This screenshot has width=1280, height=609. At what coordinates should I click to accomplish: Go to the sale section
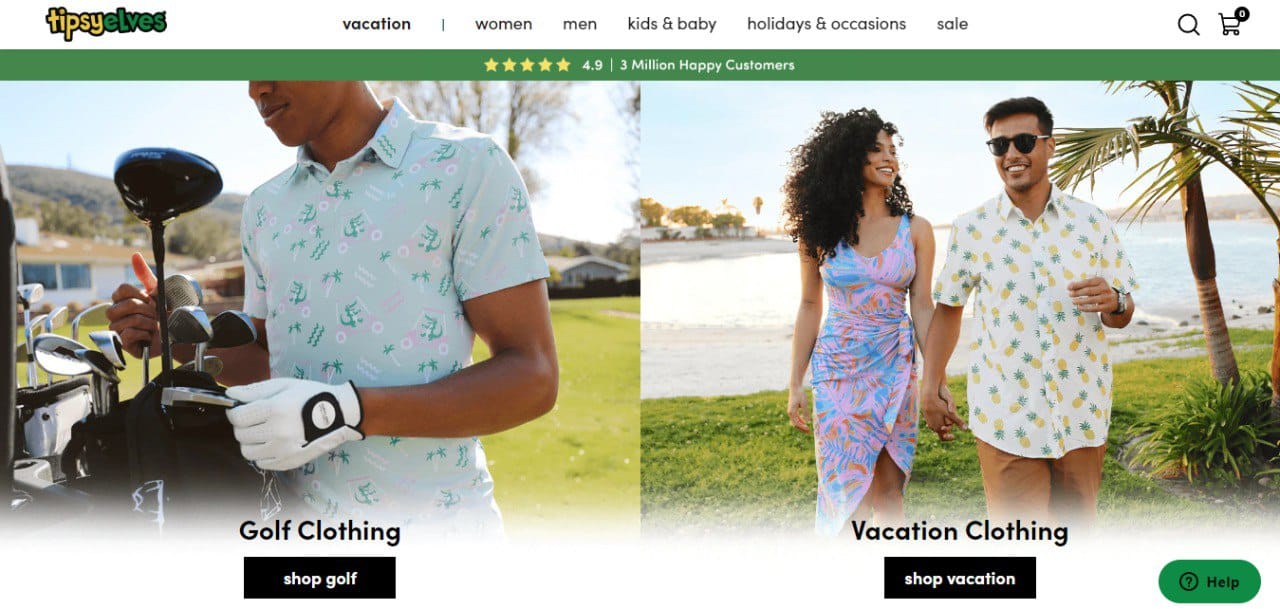[952, 24]
